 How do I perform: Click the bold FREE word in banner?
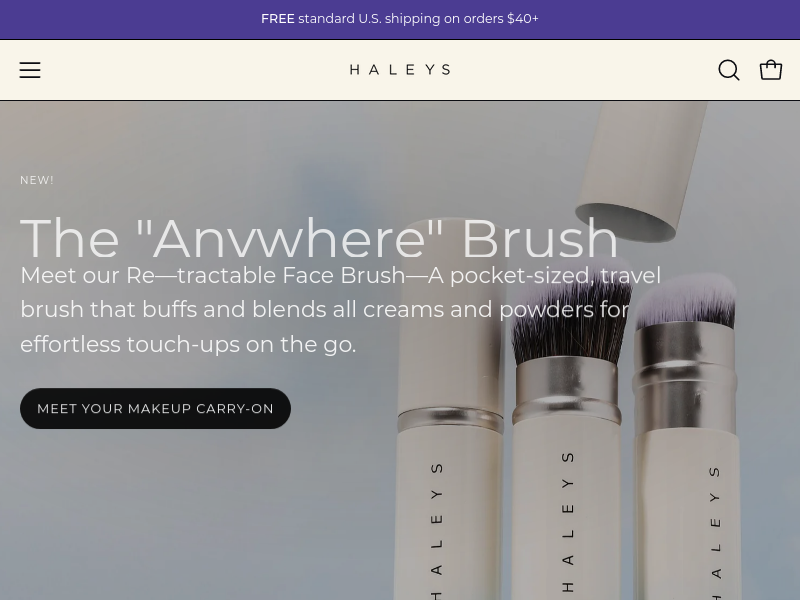278,19
